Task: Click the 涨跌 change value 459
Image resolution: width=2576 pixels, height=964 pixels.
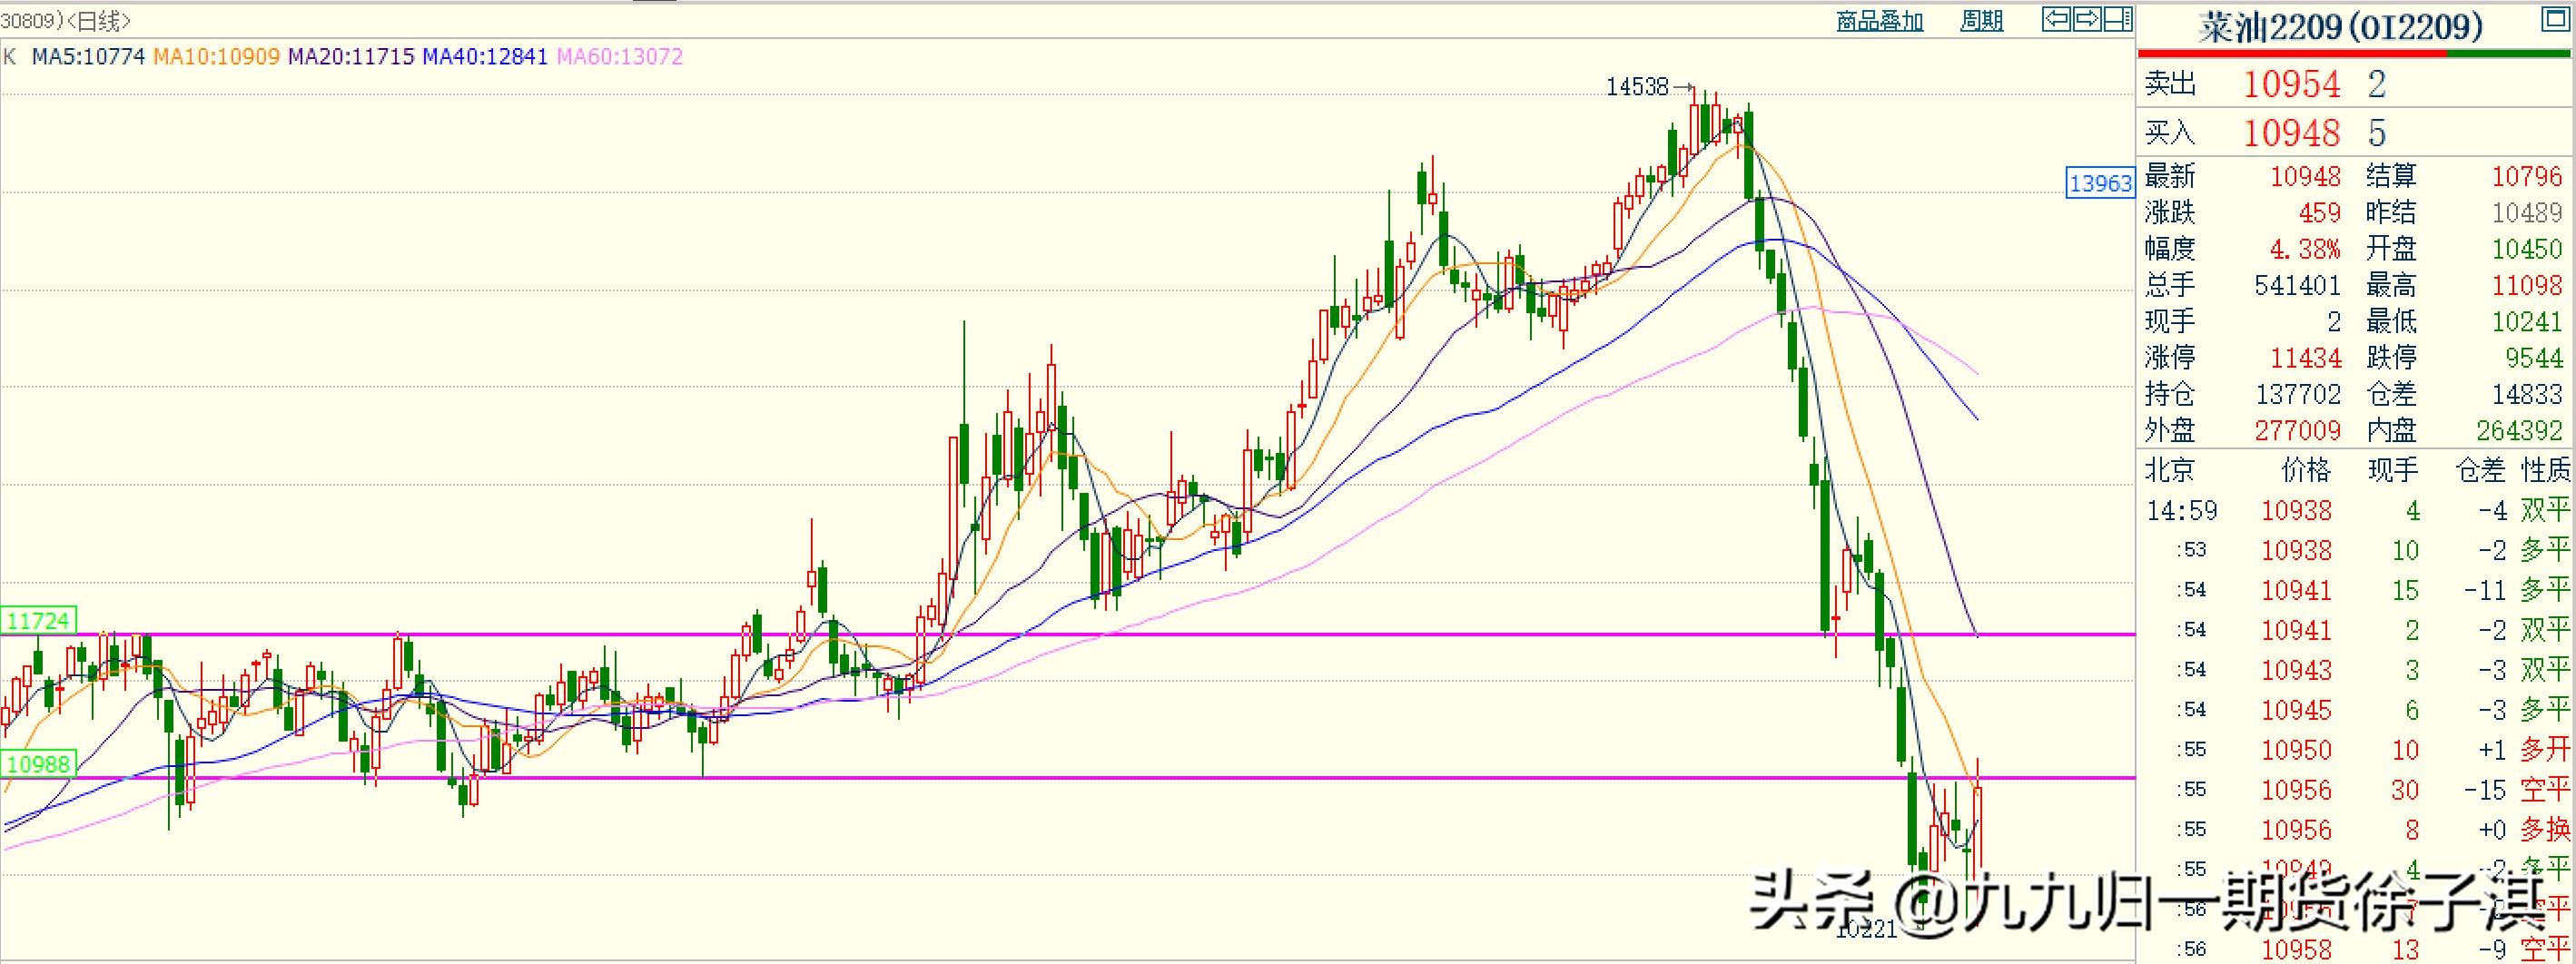Action: [2319, 213]
